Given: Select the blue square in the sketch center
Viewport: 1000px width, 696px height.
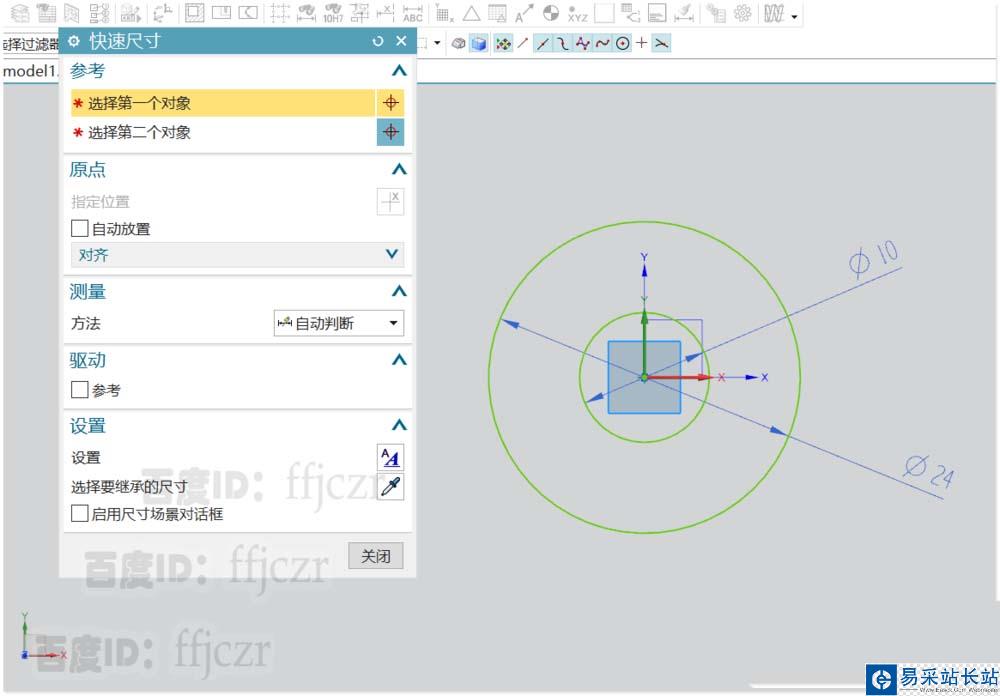Looking at the screenshot, I should (644, 377).
